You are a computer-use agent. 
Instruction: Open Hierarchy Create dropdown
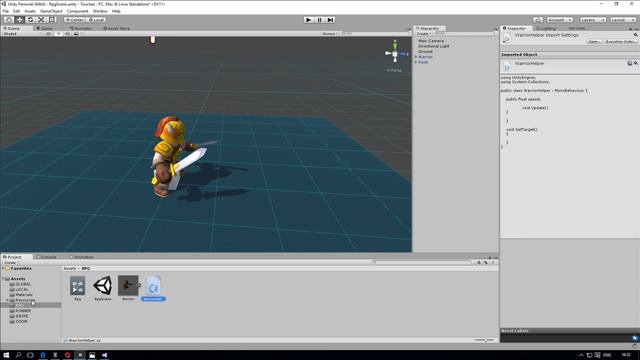pos(423,34)
